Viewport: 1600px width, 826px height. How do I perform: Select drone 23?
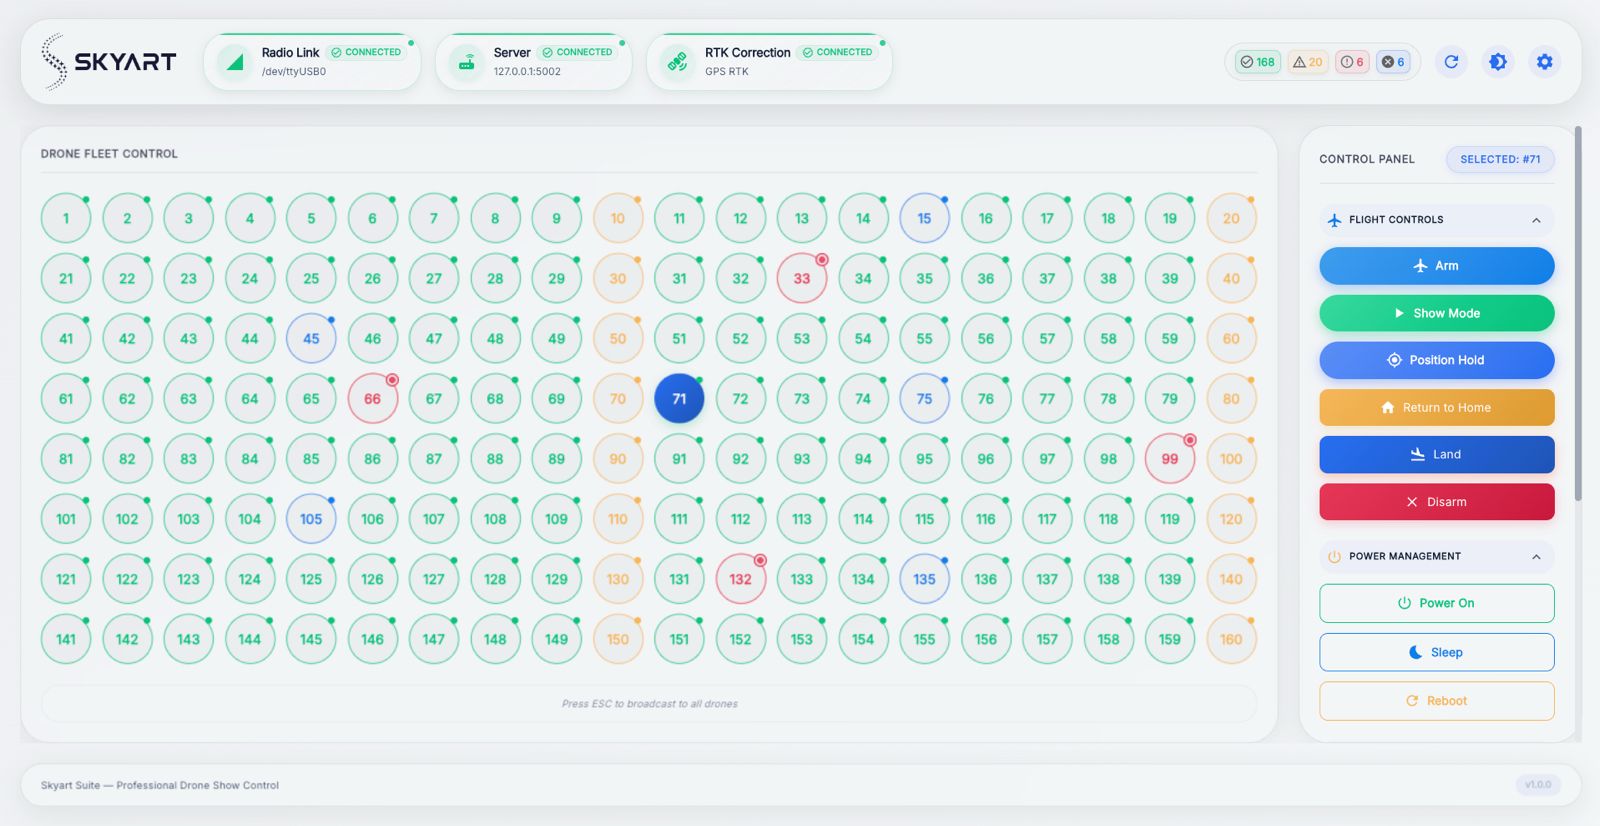point(188,278)
